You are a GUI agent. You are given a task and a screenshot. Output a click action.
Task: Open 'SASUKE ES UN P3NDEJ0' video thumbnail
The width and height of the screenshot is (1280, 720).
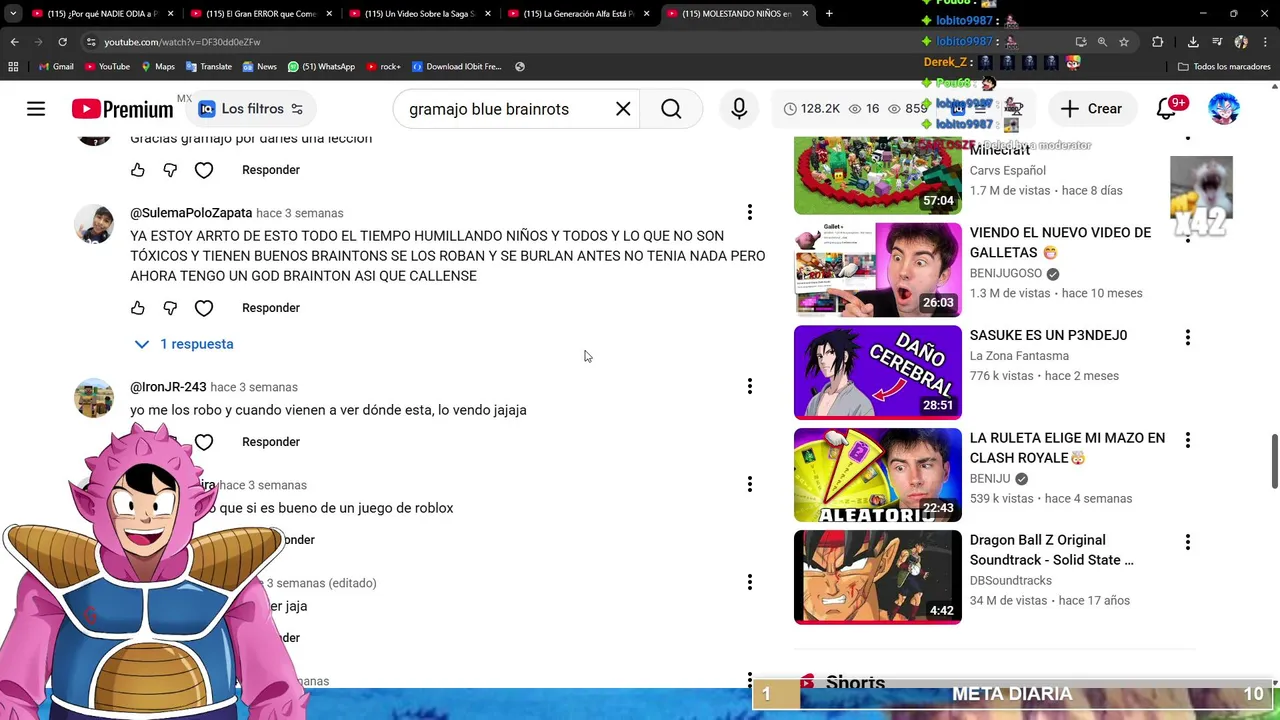click(x=878, y=372)
